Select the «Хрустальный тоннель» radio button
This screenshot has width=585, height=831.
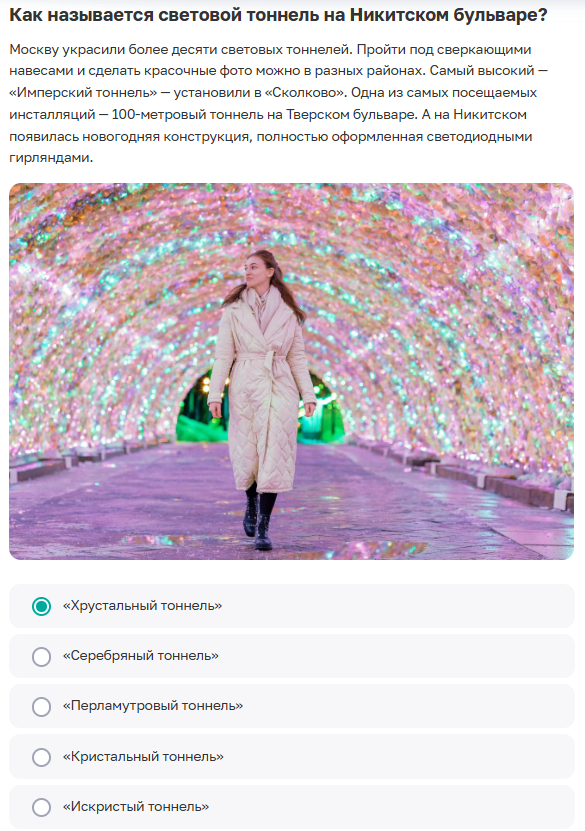click(41, 606)
